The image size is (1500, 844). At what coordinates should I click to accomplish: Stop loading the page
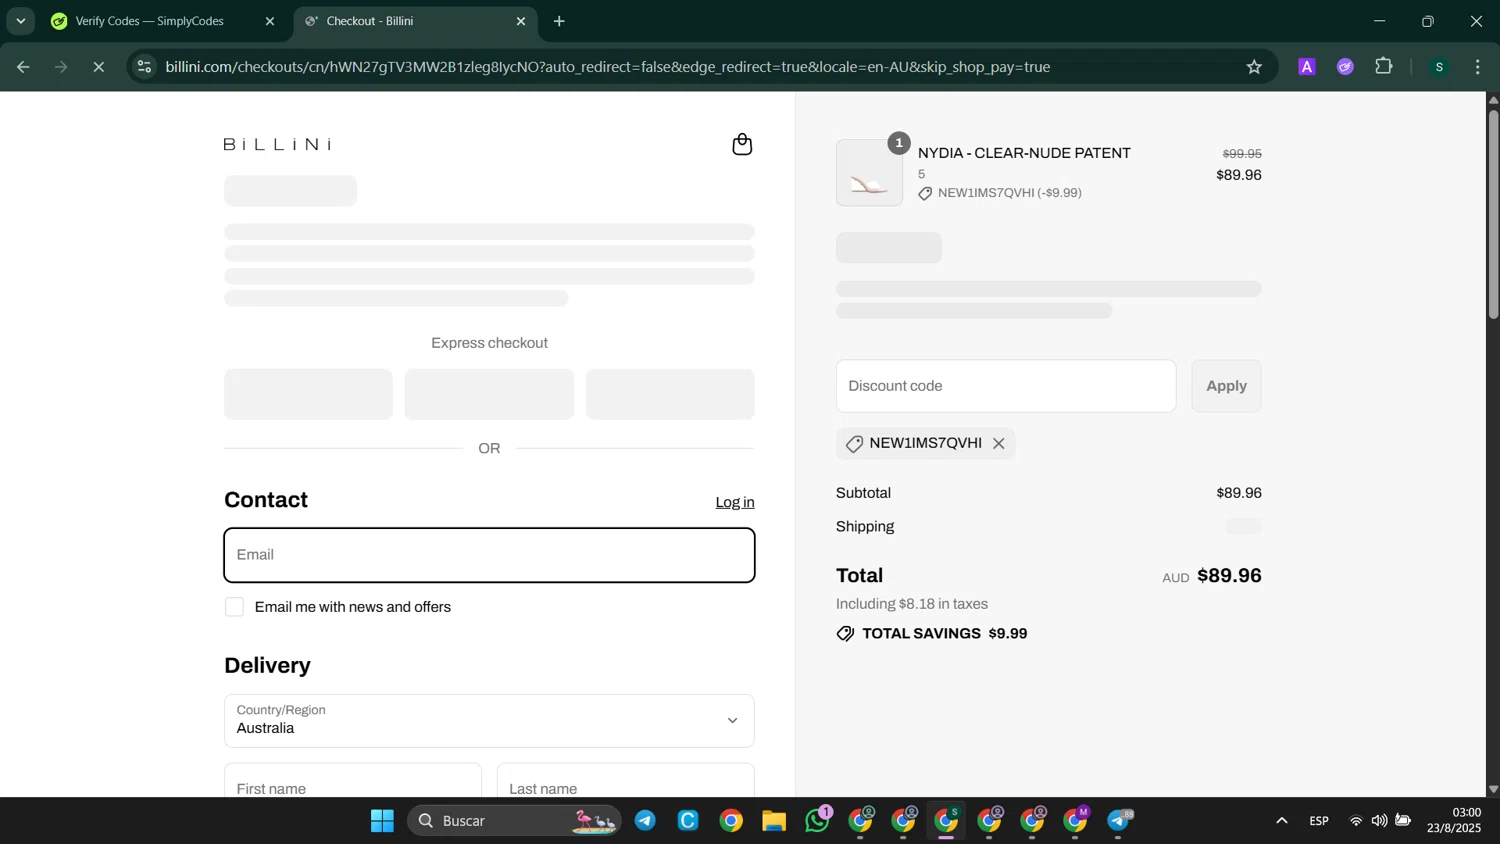coord(99,67)
